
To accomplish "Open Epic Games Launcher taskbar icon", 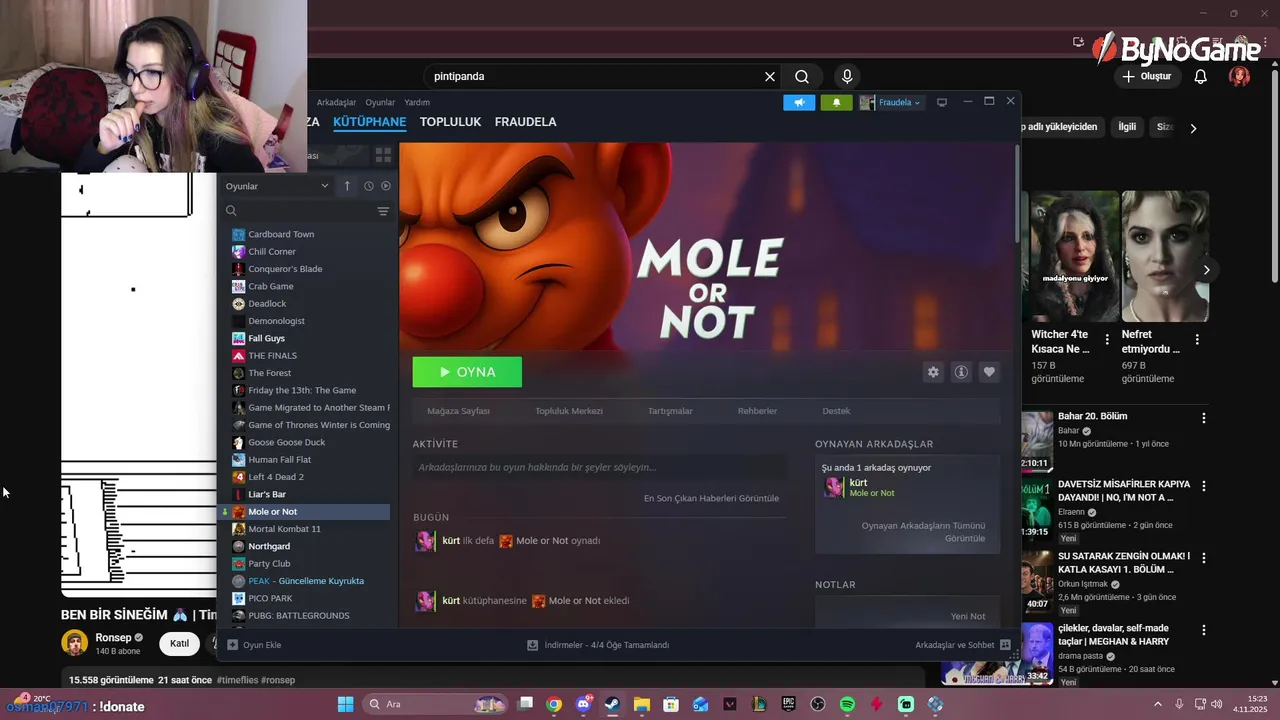I will (x=789, y=704).
